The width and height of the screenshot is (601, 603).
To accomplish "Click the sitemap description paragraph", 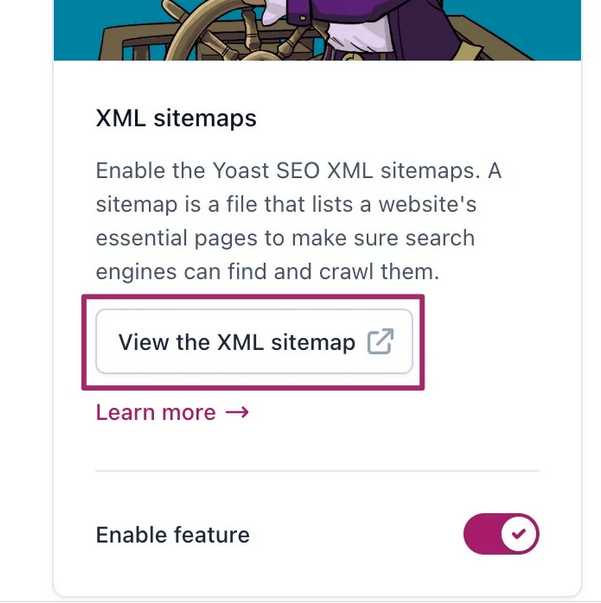I will coord(298,221).
